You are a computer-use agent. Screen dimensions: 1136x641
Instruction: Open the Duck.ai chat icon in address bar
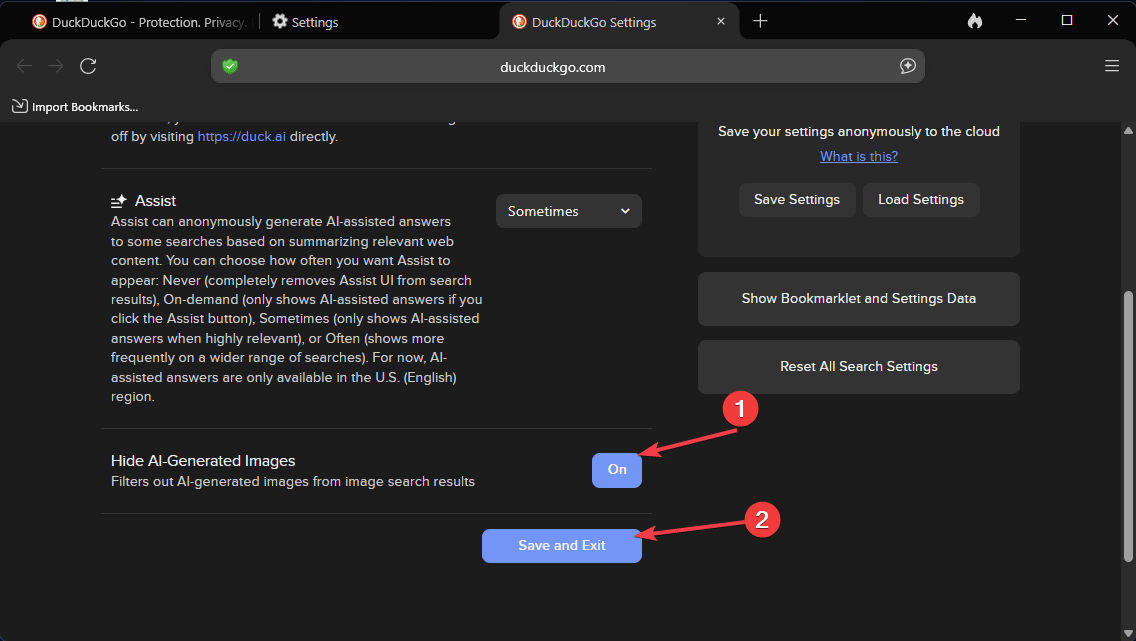pos(907,66)
